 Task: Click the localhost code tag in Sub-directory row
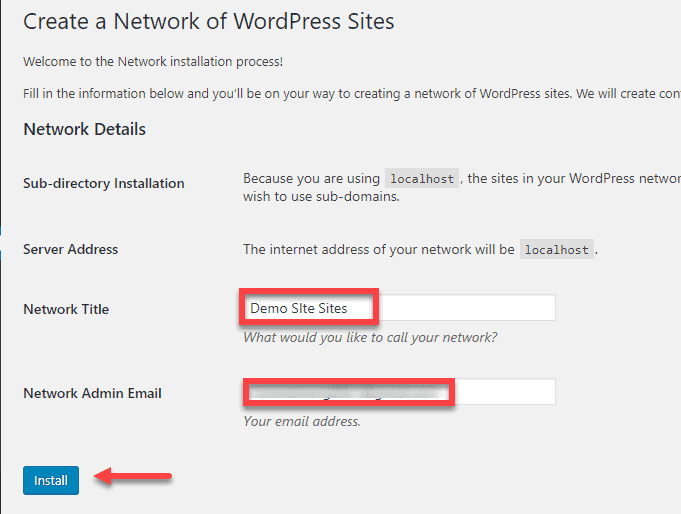(422, 179)
